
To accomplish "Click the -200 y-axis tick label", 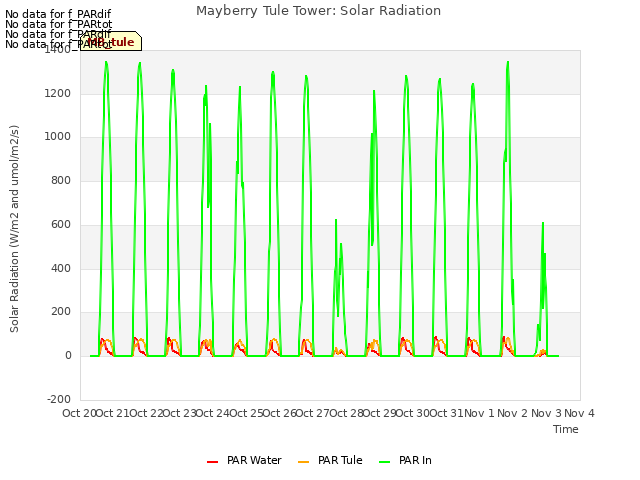I will 59,399.
